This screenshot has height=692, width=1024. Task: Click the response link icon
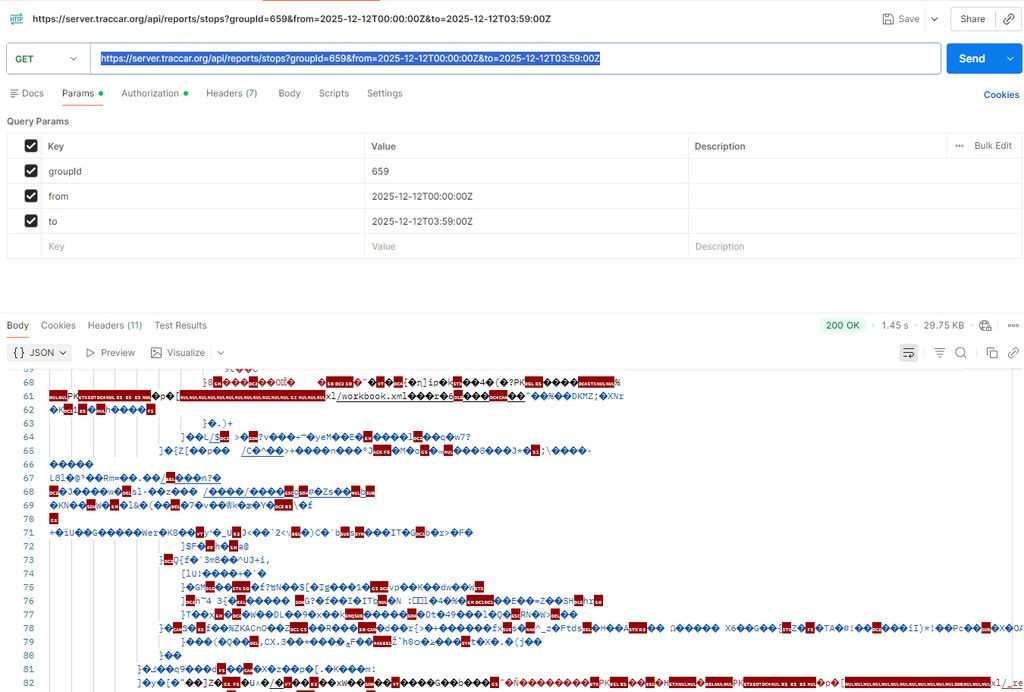pyautogui.click(x=1013, y=353)
